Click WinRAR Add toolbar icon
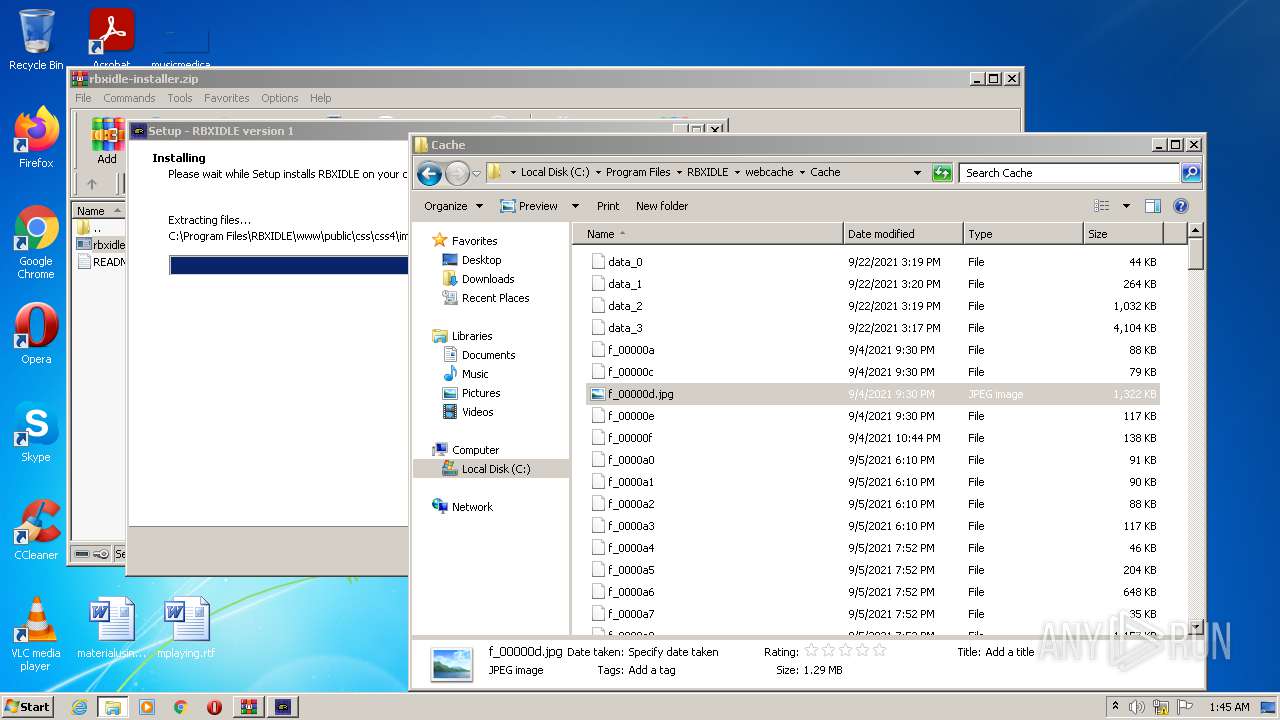This screenshot has width=1280, height=720. pos(107,141)
